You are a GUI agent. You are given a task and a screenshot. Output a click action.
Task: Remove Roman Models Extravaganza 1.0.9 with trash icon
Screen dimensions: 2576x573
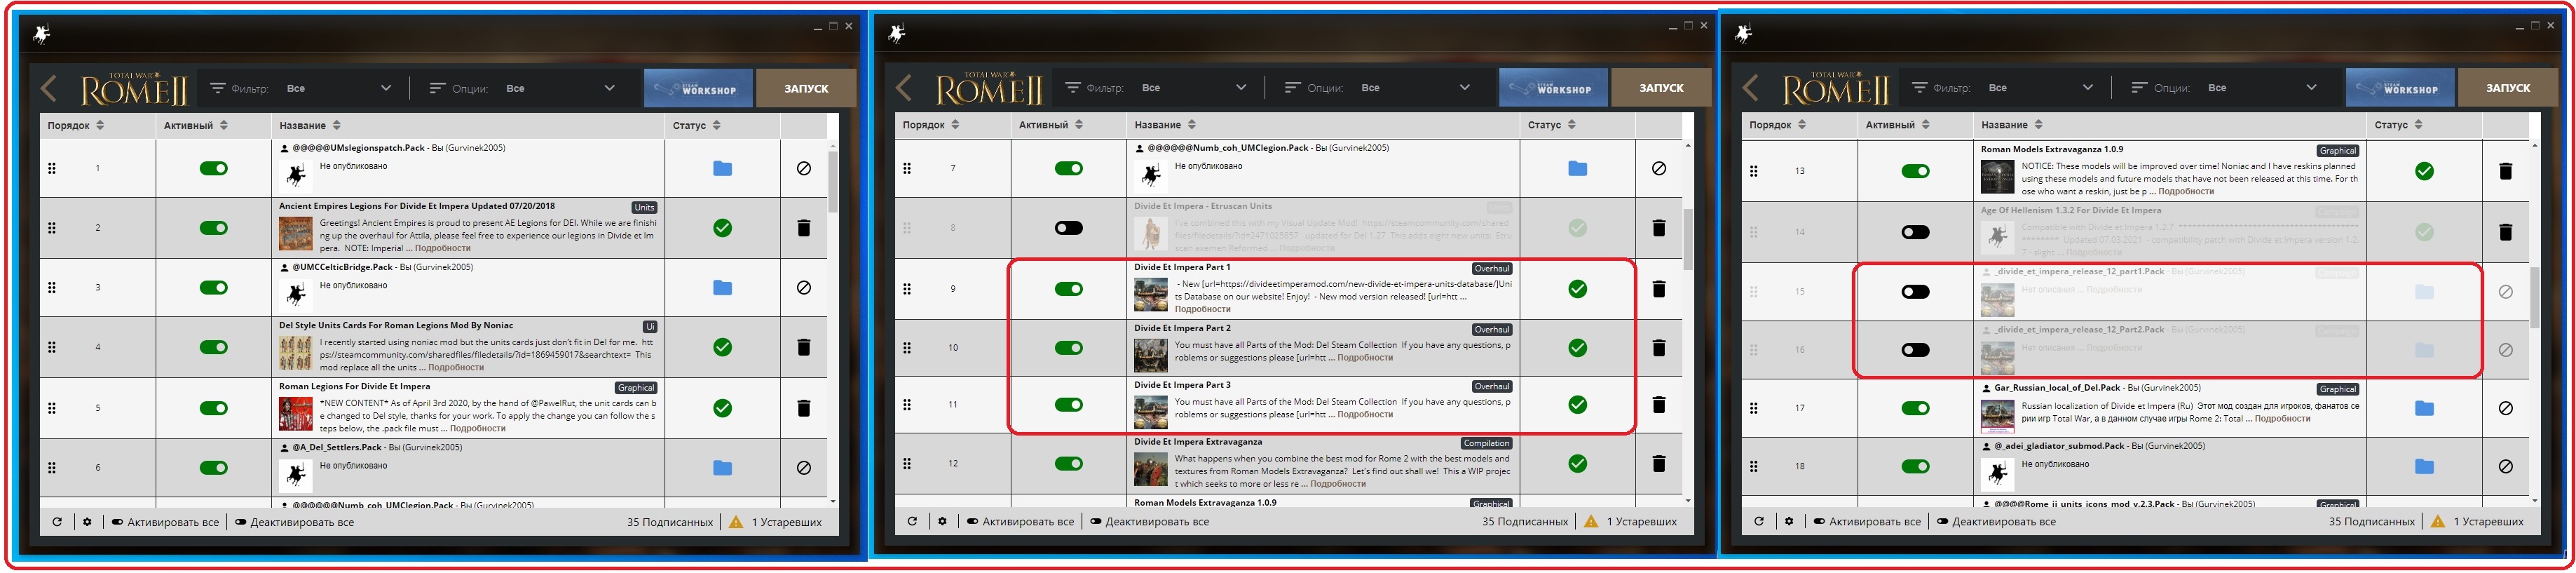pos(2505,171)
